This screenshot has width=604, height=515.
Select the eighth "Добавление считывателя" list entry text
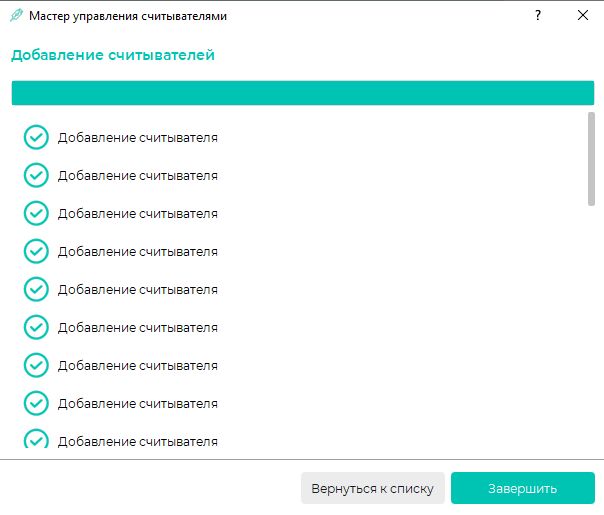[x=138, y=403]
